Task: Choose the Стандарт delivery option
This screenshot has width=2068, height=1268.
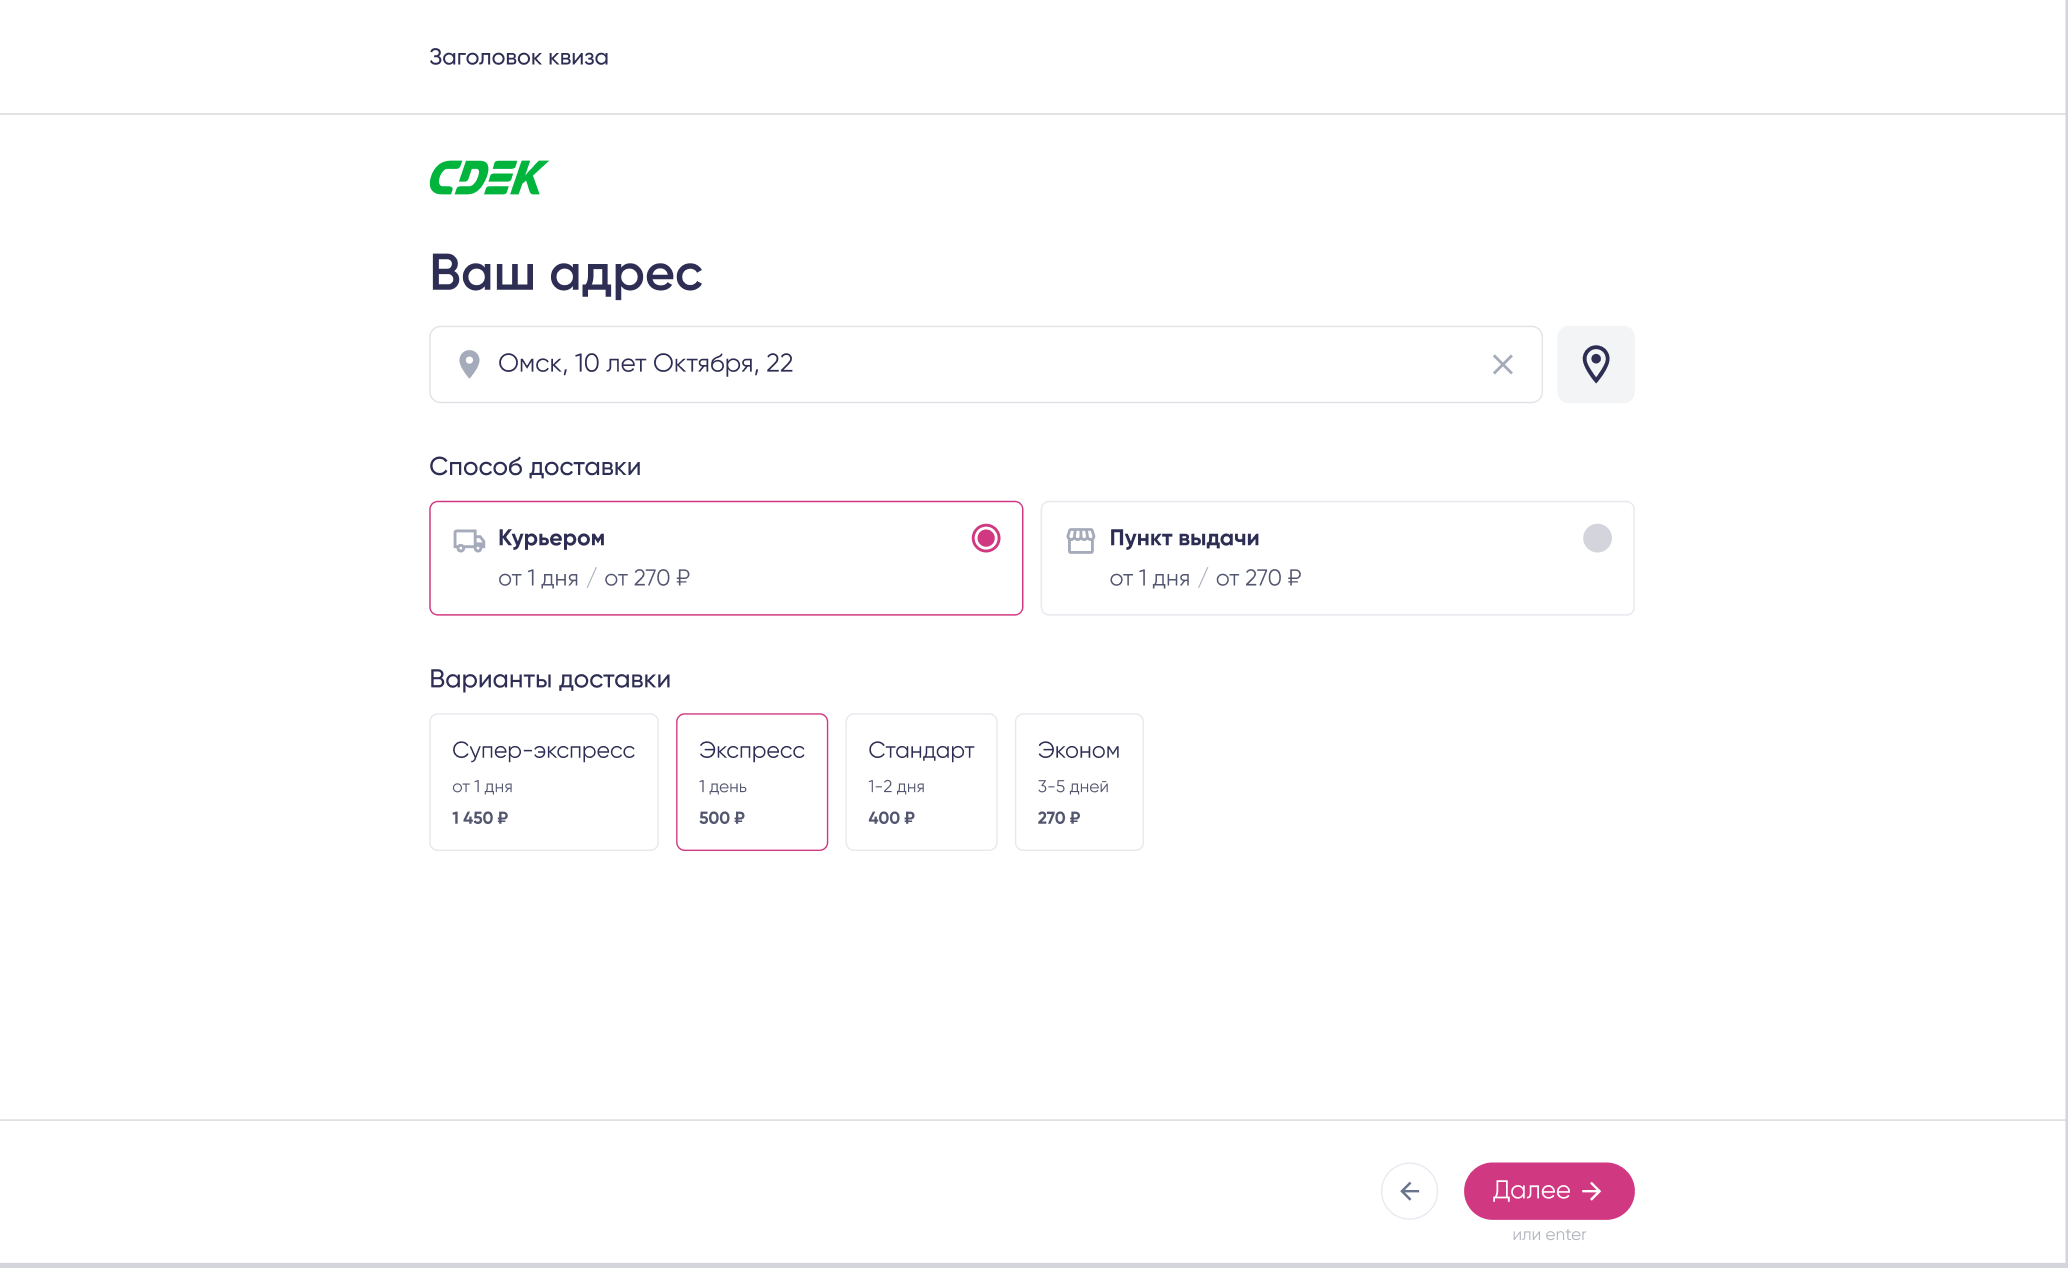Action: click(x=920, y=782)
